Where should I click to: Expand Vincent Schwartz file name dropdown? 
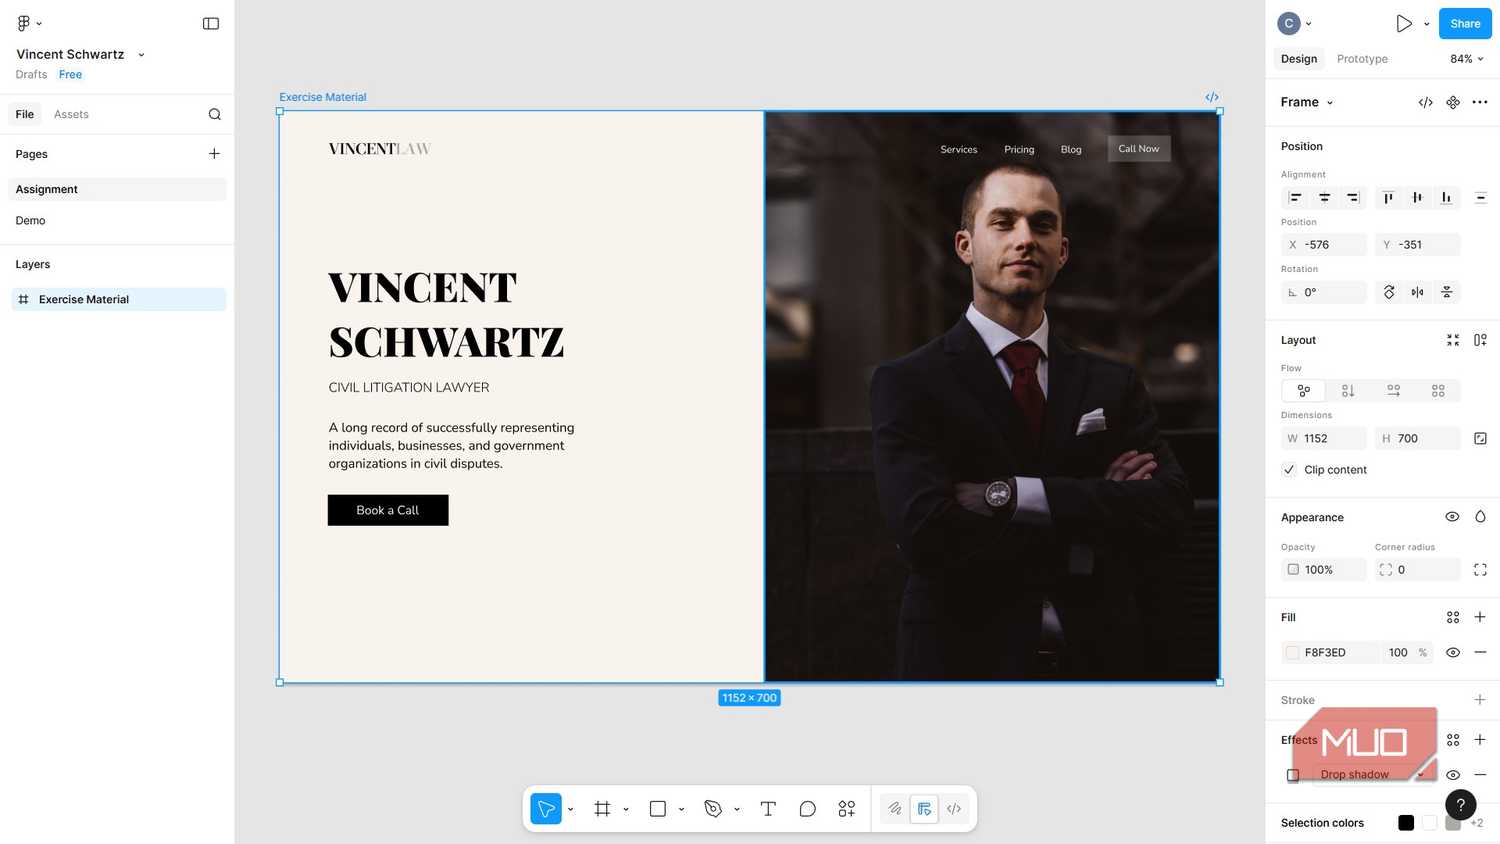point(141,55)
